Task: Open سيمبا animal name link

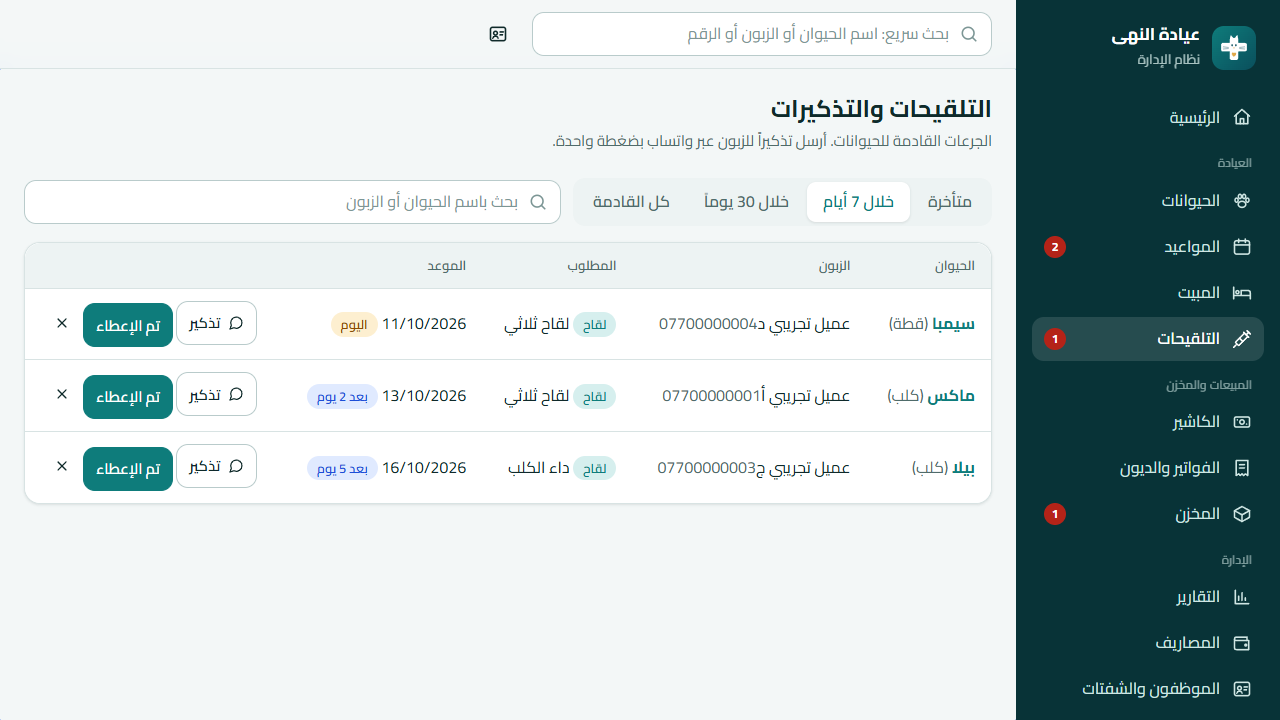Action: tap(953, 324)
